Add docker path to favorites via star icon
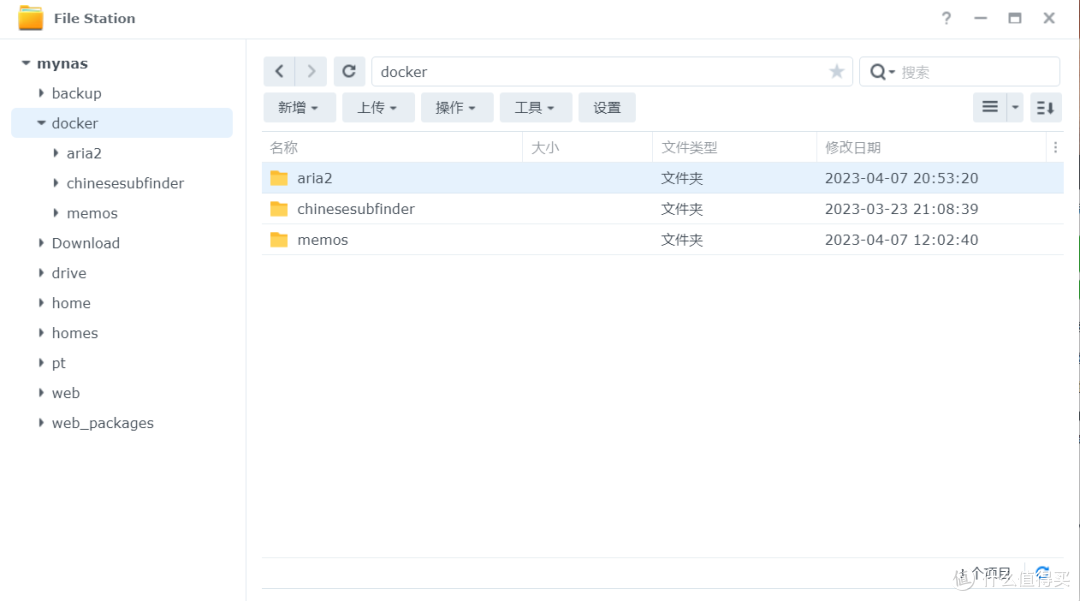The height and width of the screenshot is (601, 1080). pos(836,71)
